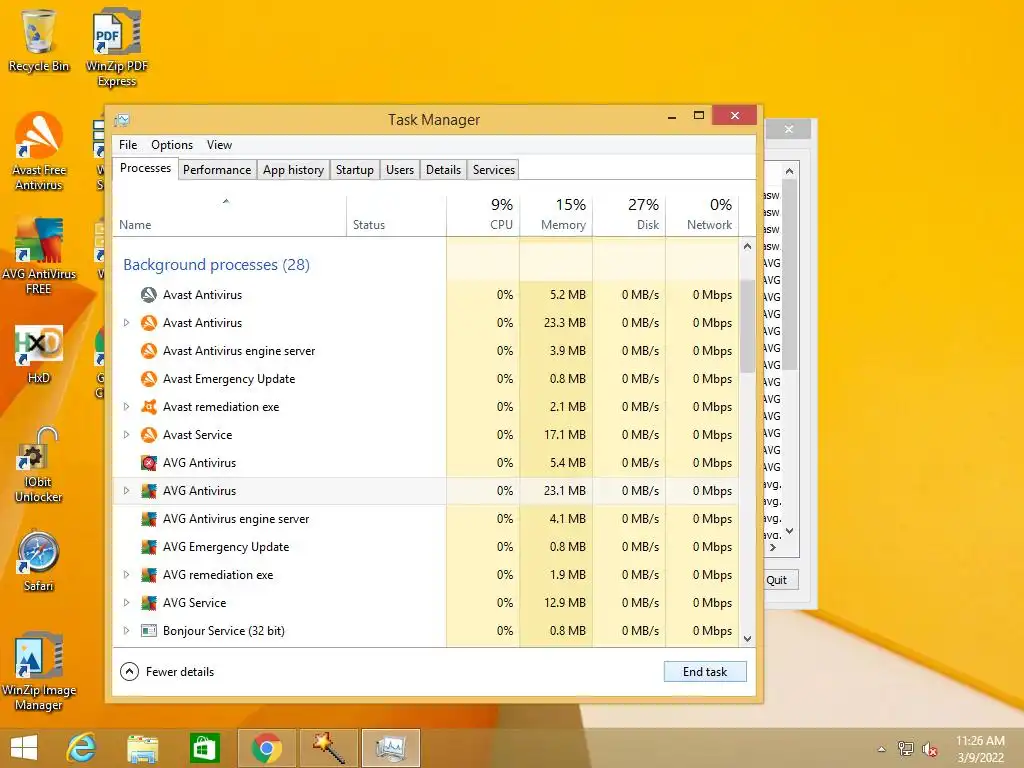Switch to the Startup tab
Screen dimensions: 1024x768
click(355, 170)
